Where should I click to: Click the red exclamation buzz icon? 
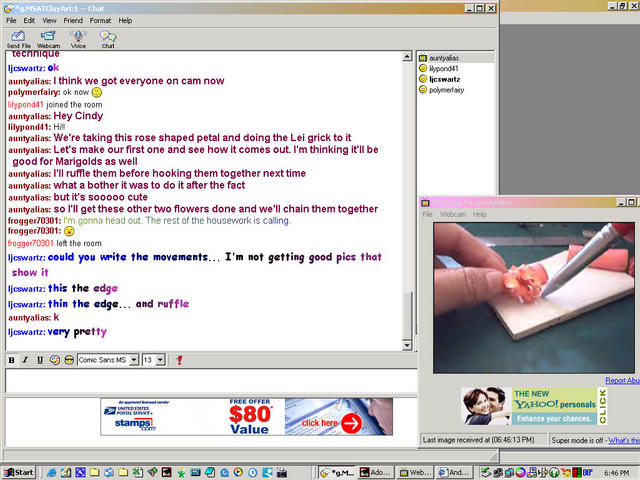tap(179, 360)
